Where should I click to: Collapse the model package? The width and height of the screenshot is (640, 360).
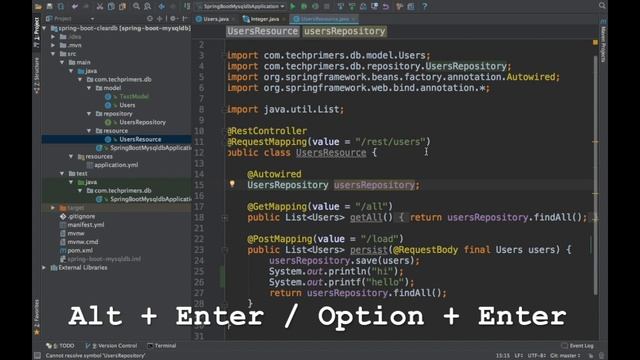pyautogui.click(x=89, y=88)
